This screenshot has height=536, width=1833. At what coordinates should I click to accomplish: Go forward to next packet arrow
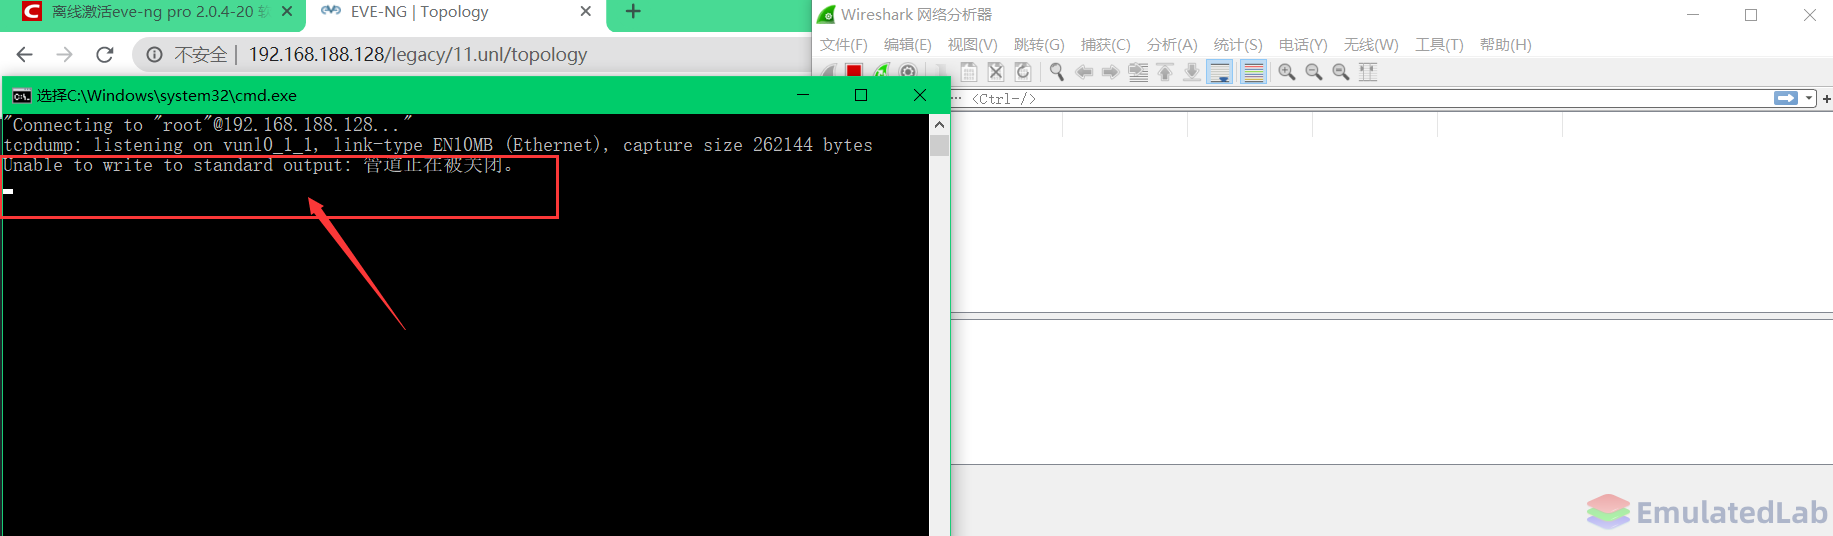coord(1110,72)
